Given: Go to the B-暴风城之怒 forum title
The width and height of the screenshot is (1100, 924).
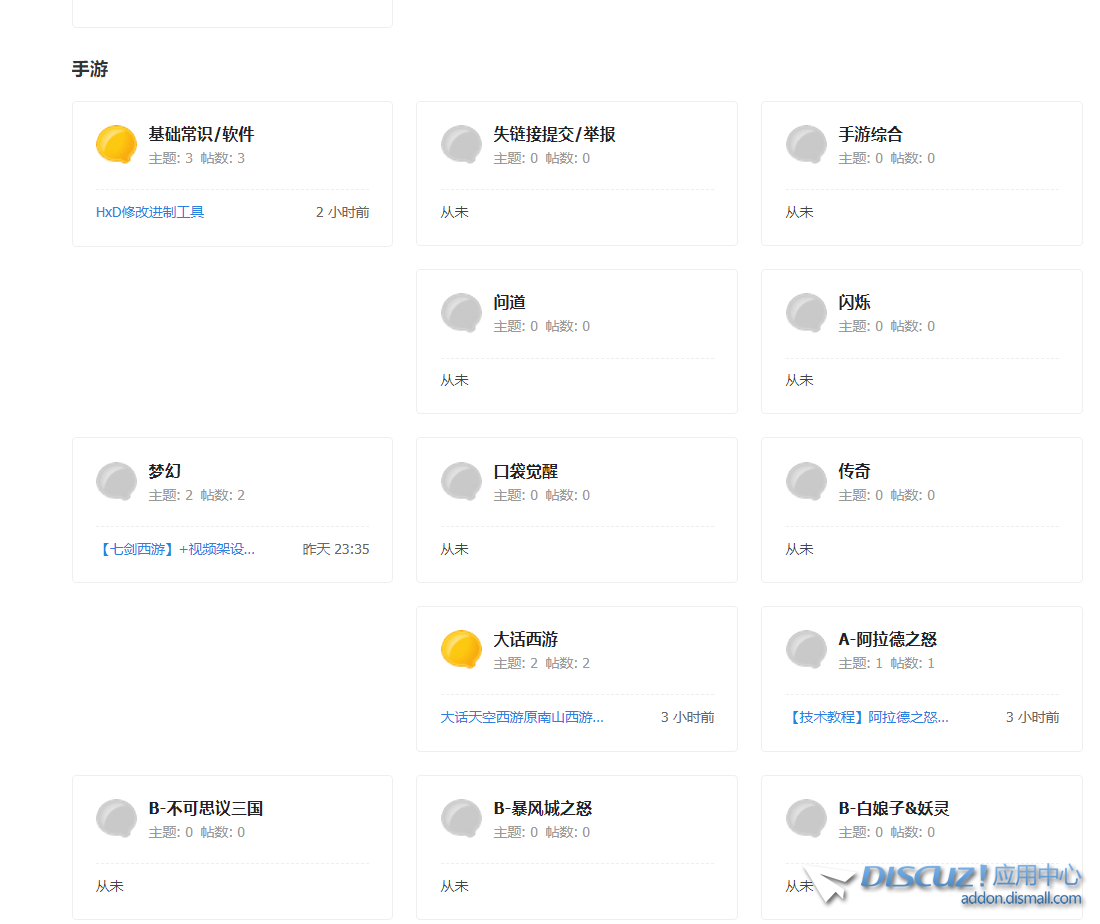Looking at the screenshot, I should click(x=542, y=808).
